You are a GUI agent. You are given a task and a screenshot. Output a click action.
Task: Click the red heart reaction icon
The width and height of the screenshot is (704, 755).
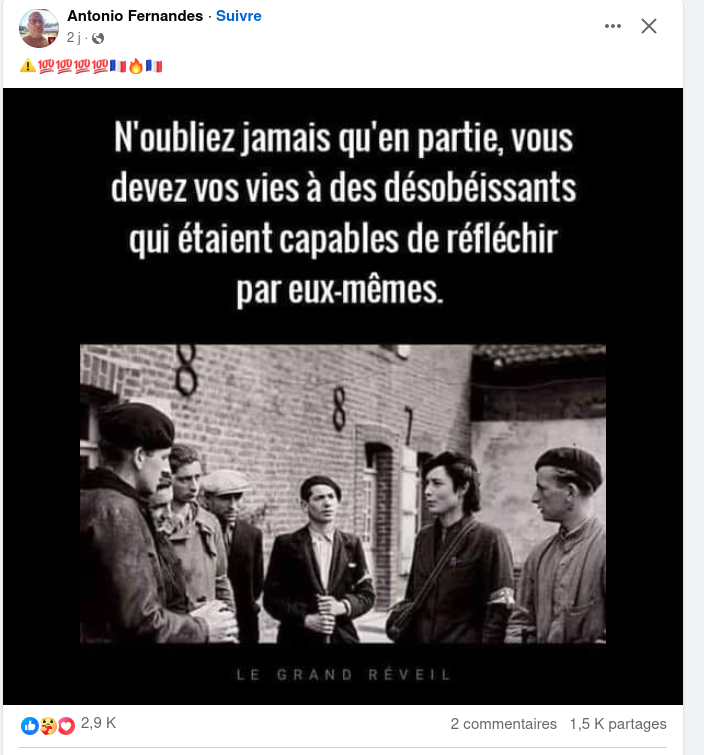click(66, 726)
